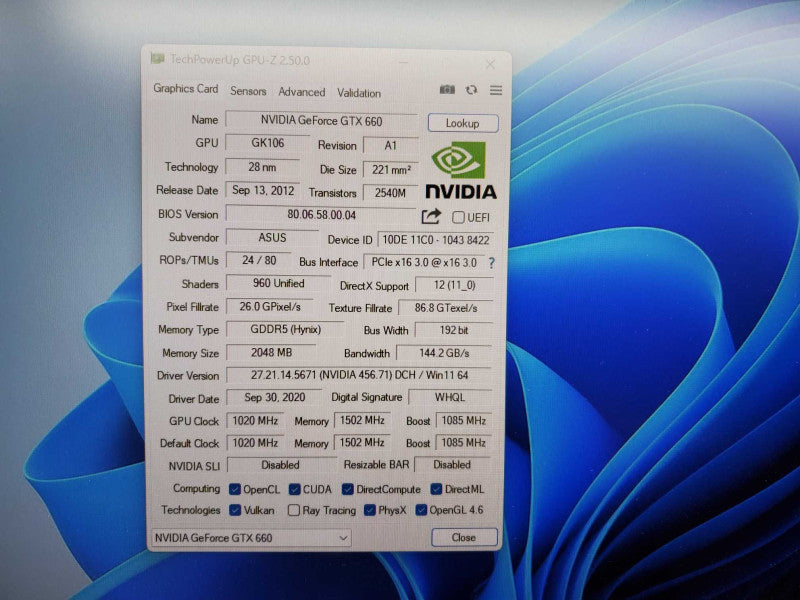Click the Texture Fillrate value 86.8 GTexel/s
The height and width of the screenshot is (600, 800).
tap(445, 308)
